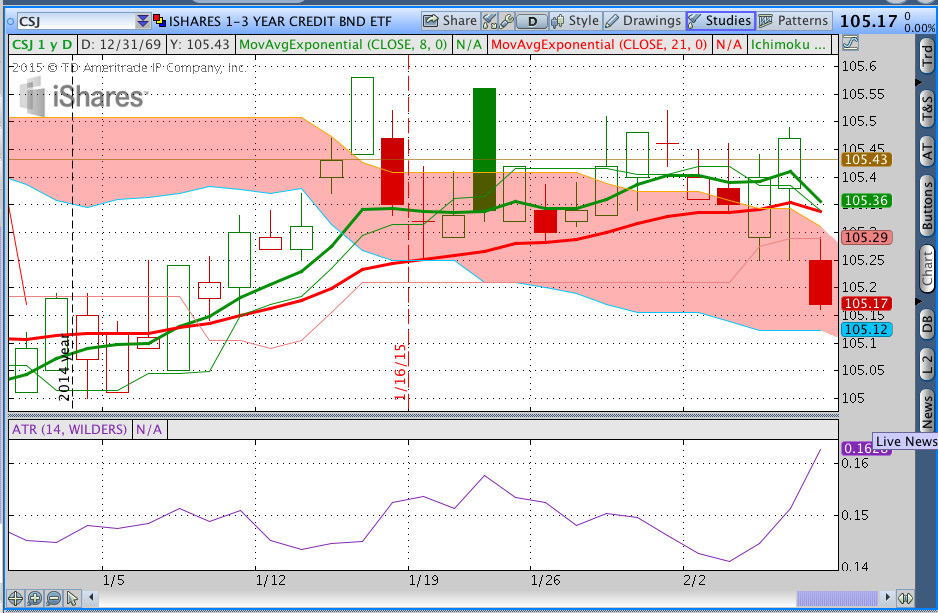The height and width of the screenshot is (613, 938).
Task: Click the large solid green candlestick
Action: [x=484, y=150]
